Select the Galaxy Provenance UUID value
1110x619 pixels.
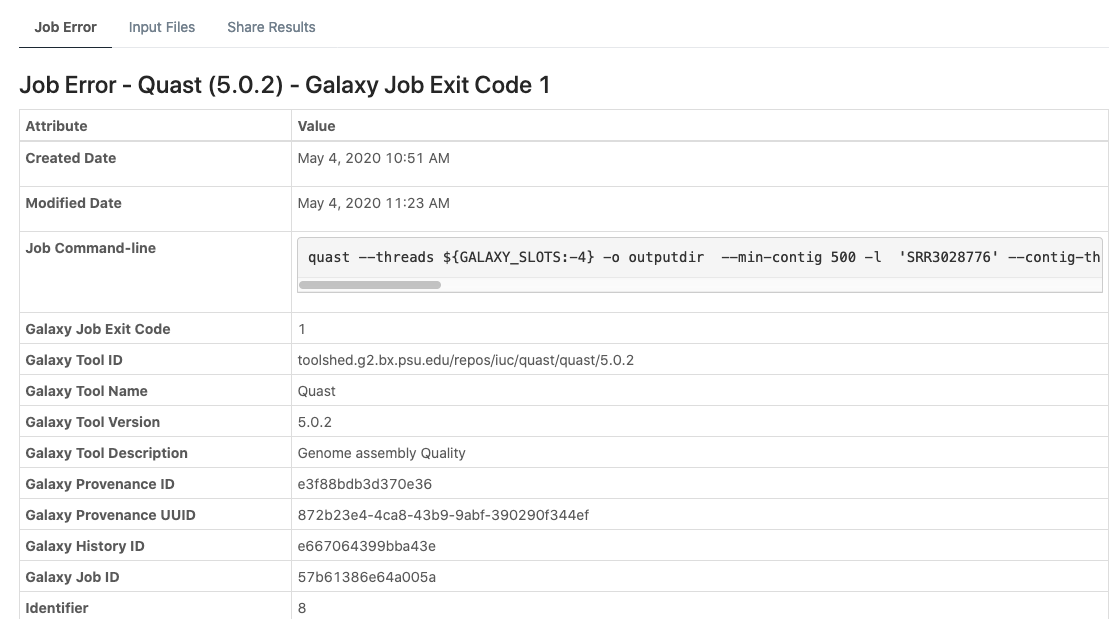442,515
